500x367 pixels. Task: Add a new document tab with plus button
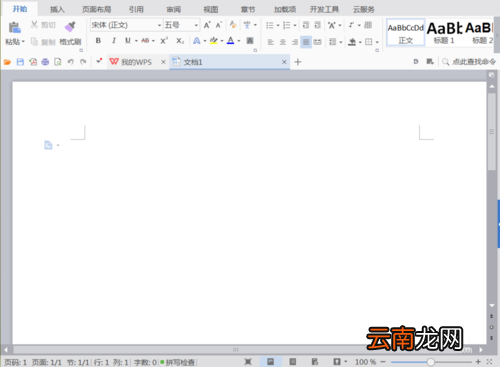(x=298, y=62)
